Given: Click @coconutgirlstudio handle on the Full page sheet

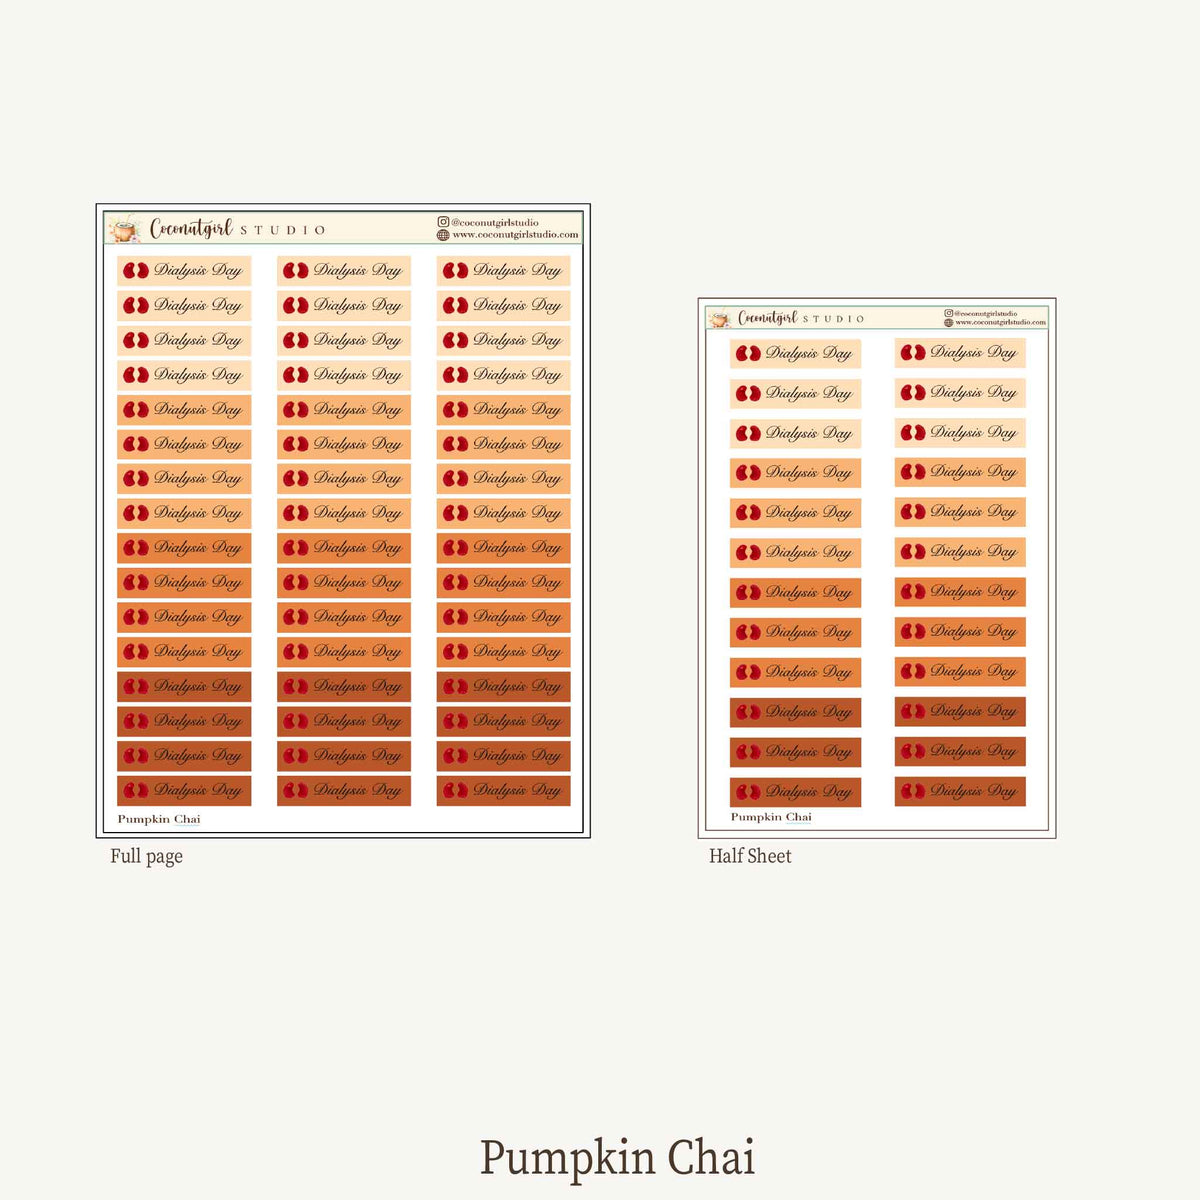Looking at the screenshot, I should 494,223.
